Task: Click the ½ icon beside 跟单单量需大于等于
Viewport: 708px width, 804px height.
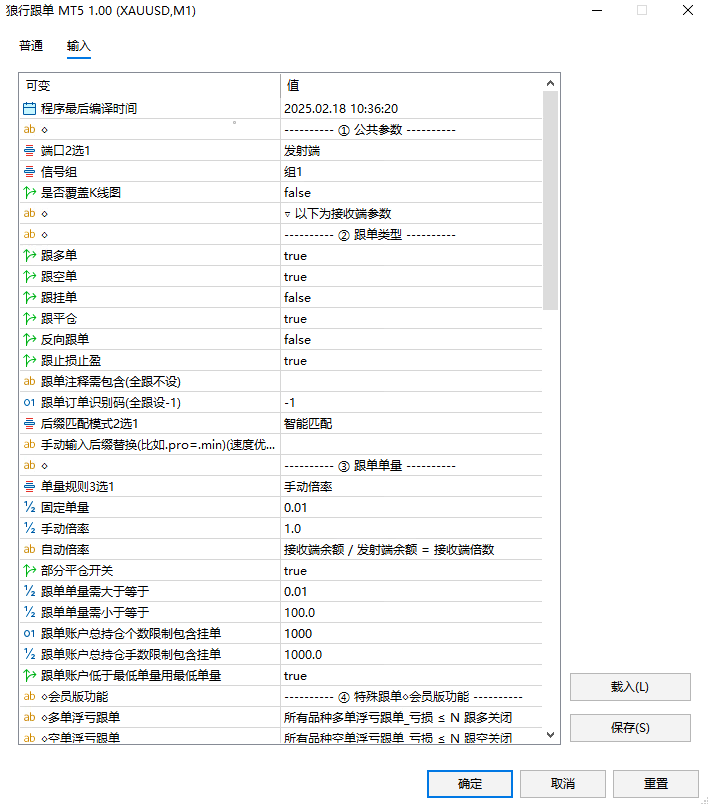Action: (30, 592)
